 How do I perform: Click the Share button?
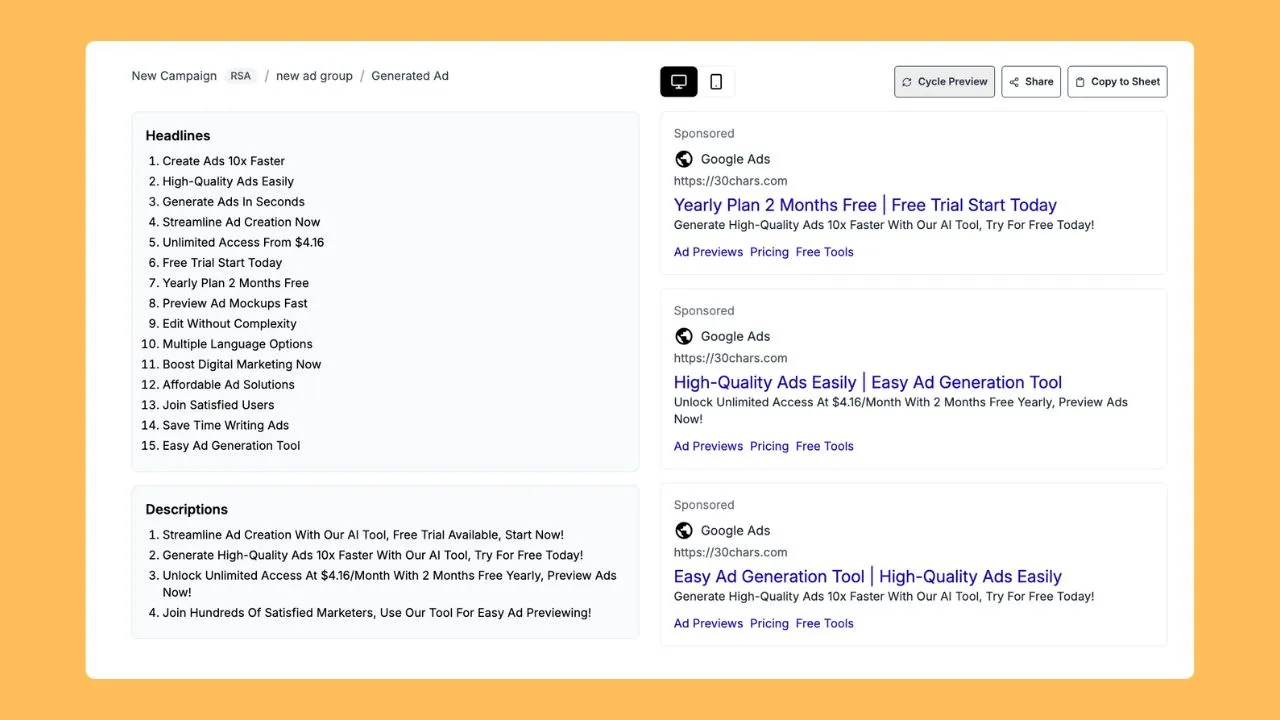1031,82
